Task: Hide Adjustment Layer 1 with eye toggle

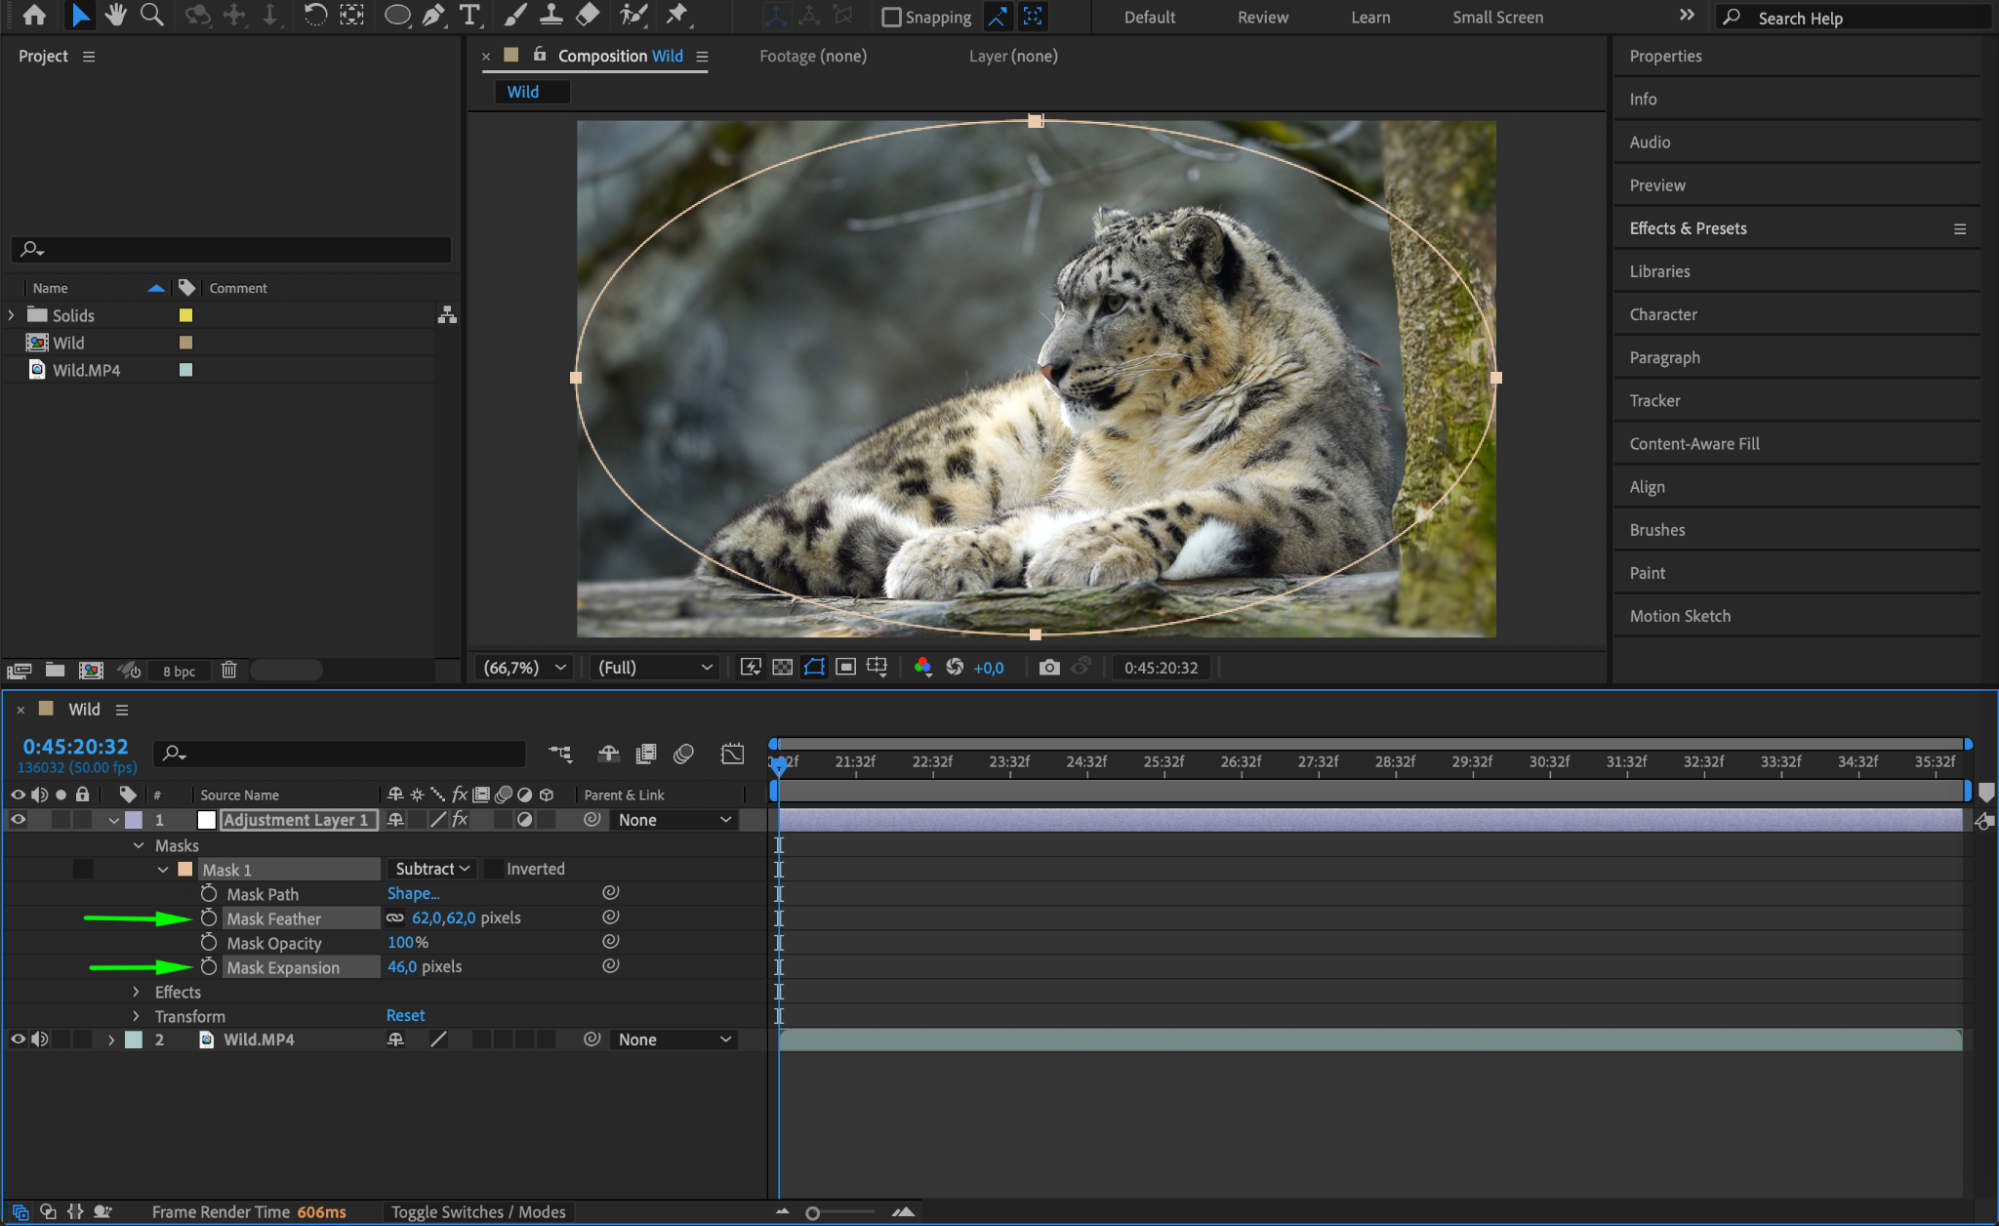Action: (18, 820)
